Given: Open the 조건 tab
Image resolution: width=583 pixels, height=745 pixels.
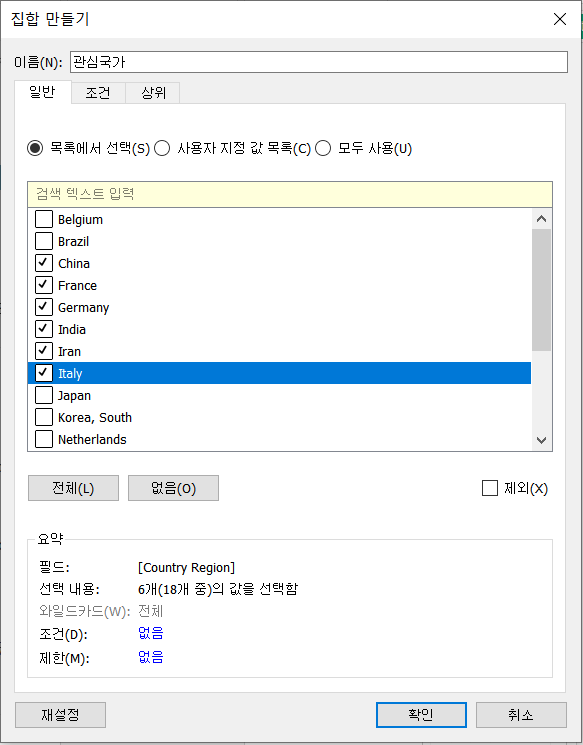Looking at the screenshot, I should (98, 93).
